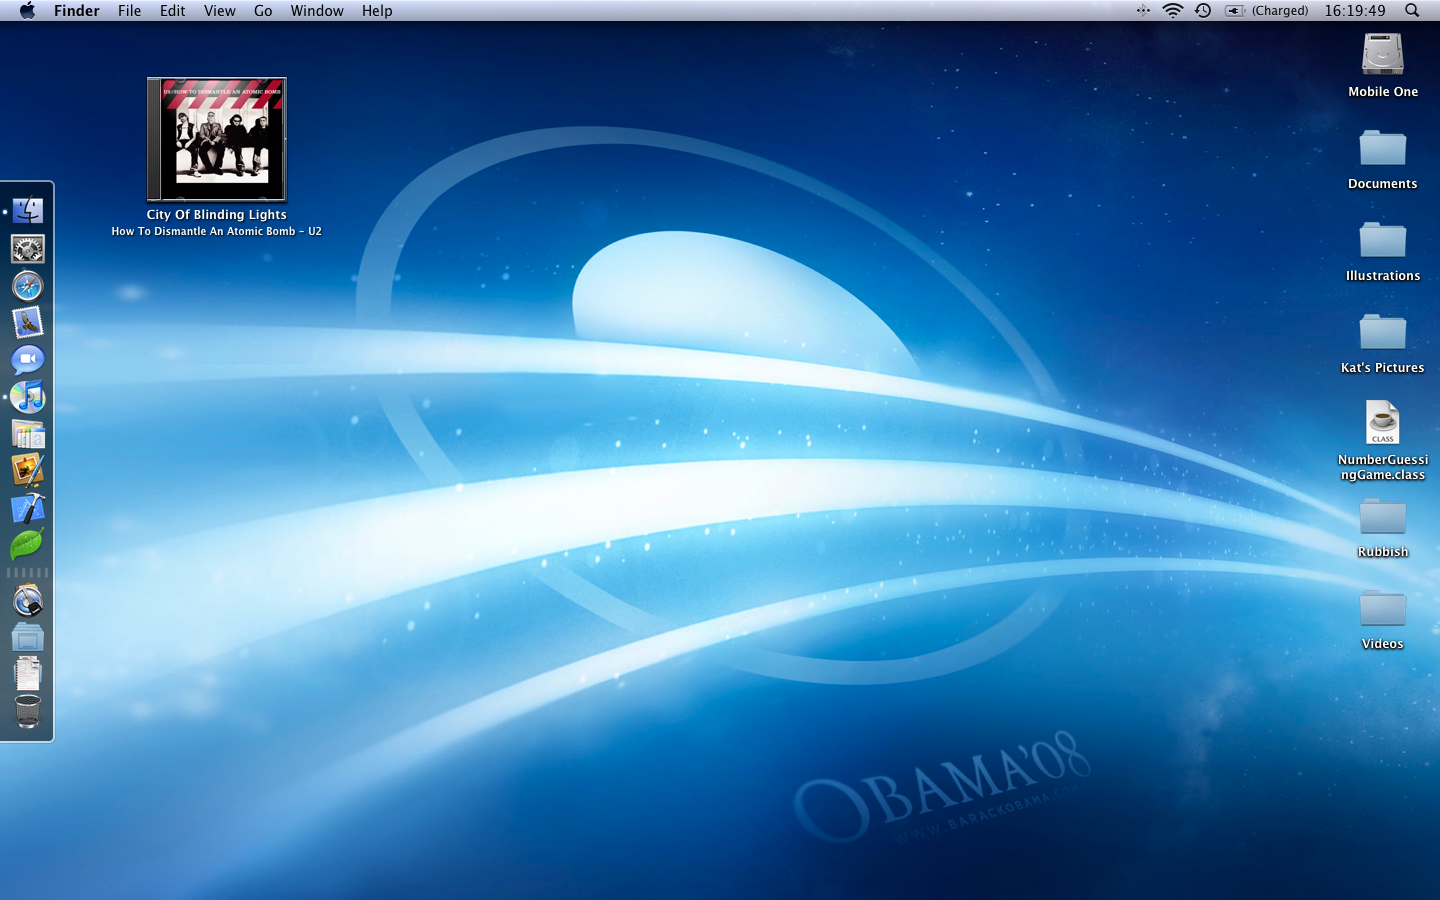Open the View menu
Image resolution: width=1440 pixels, height=900 pixels.
click(219, 11)
